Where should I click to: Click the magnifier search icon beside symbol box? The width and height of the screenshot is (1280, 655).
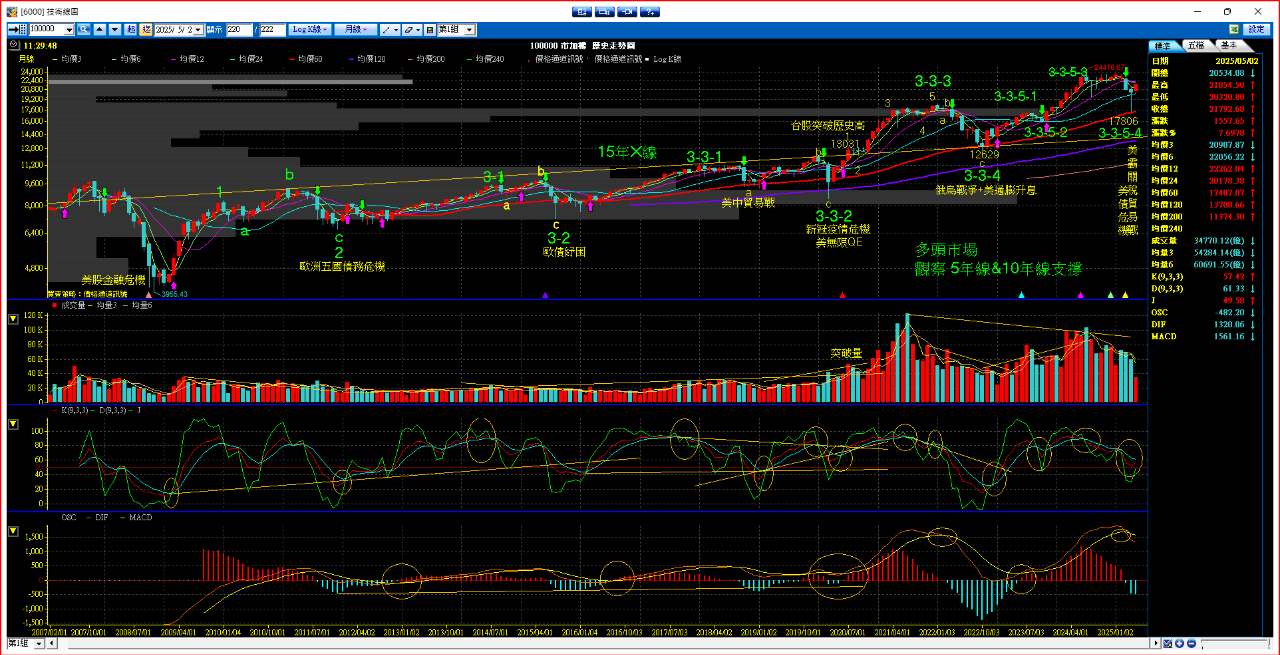coord(83,30)
